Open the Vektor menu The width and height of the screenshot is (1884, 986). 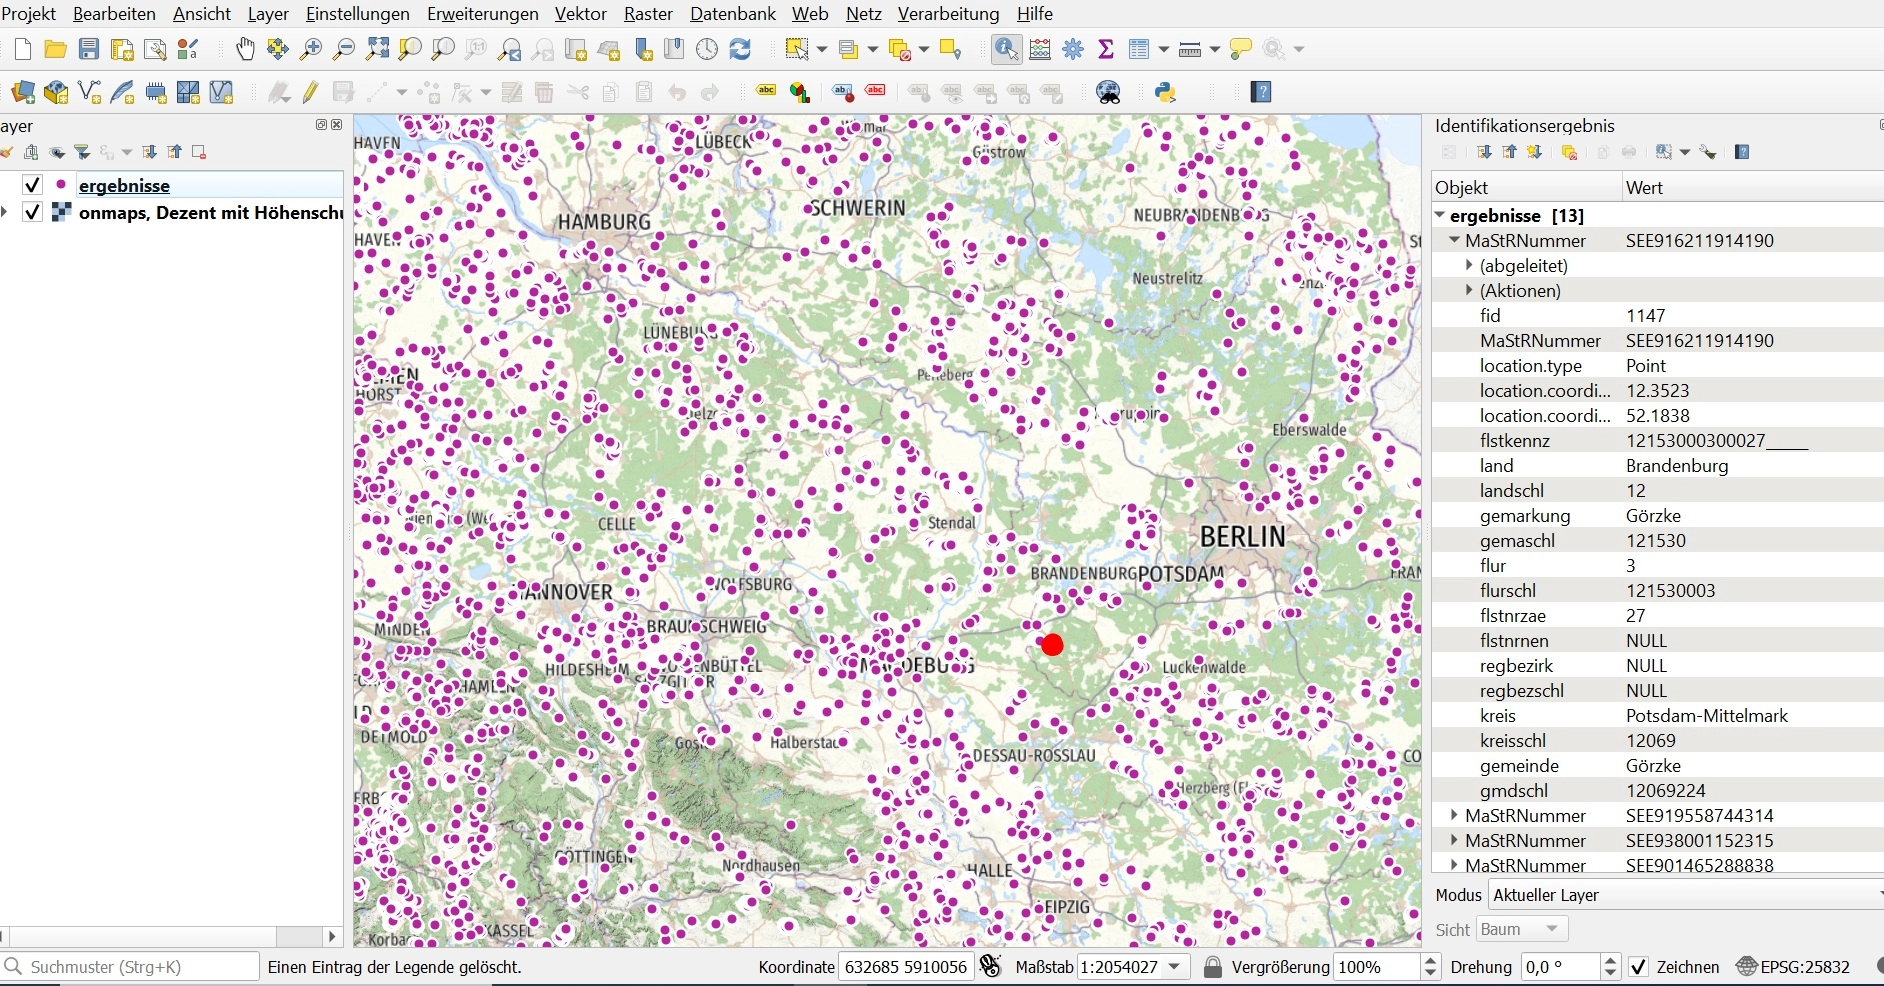click(580, 13)
